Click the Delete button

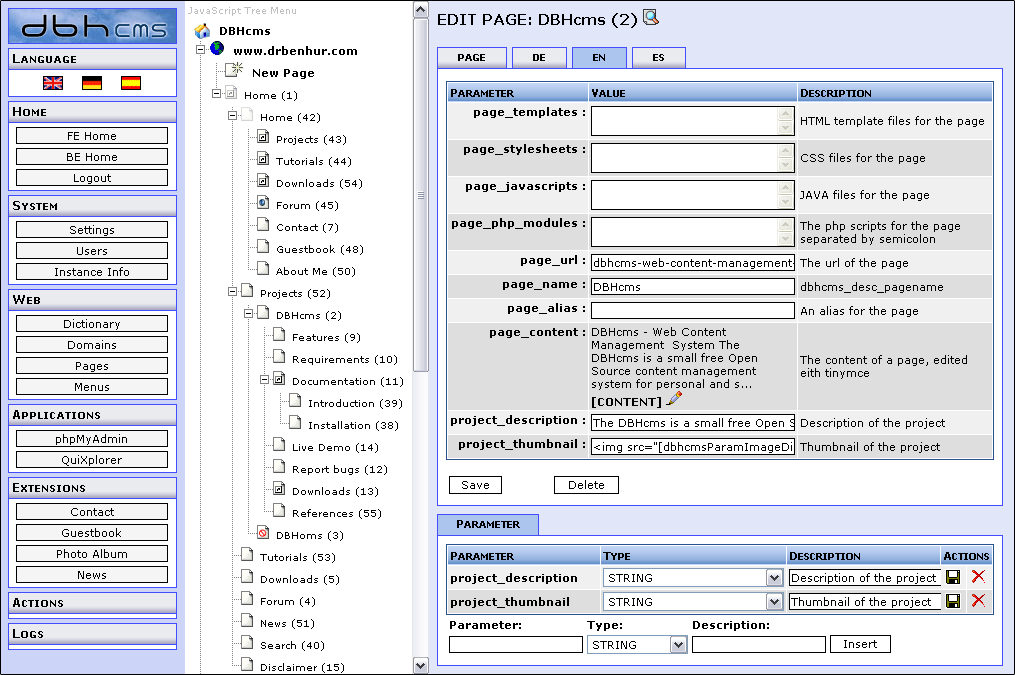(x=586, y=485)
